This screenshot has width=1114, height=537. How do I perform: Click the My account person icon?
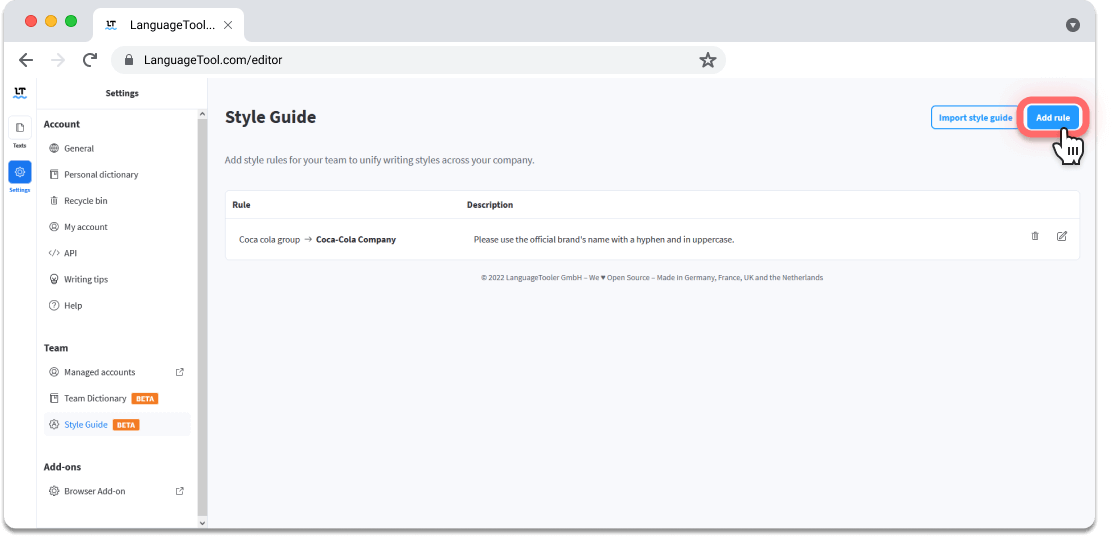54,227
